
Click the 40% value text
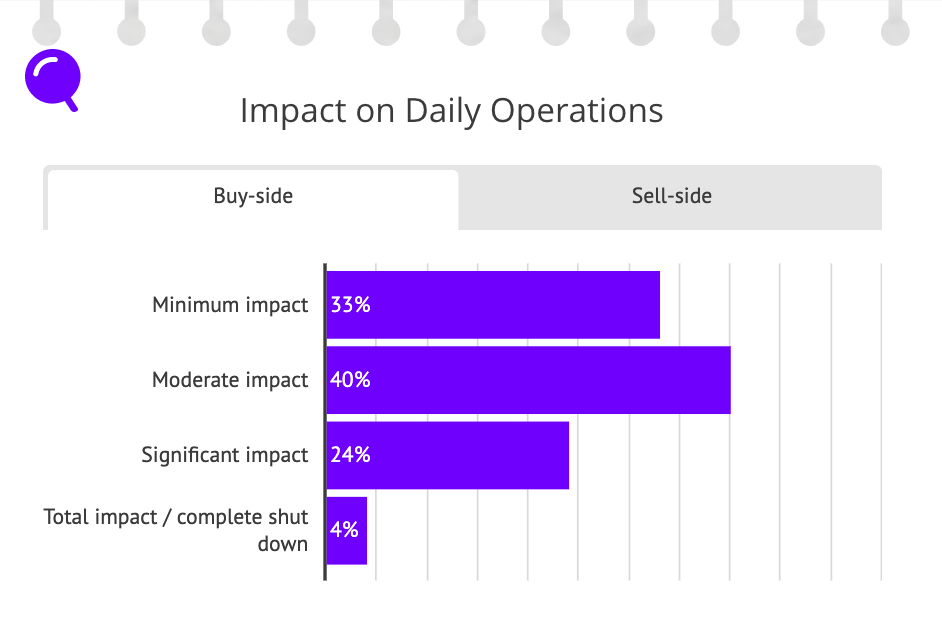point(350,380)
